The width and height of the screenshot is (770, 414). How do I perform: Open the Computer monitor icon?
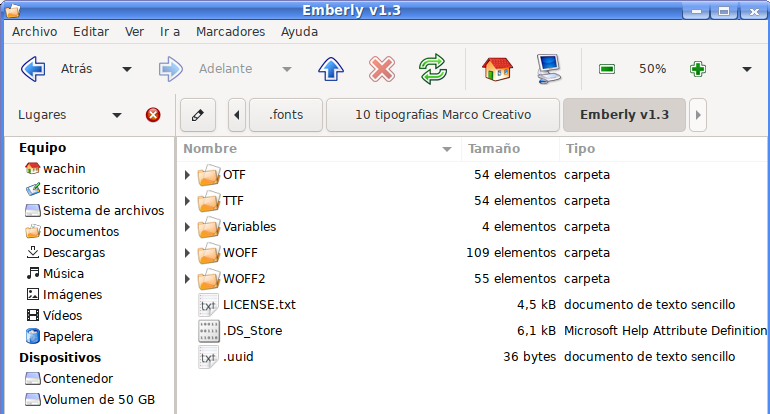click(x=549, y=69)
